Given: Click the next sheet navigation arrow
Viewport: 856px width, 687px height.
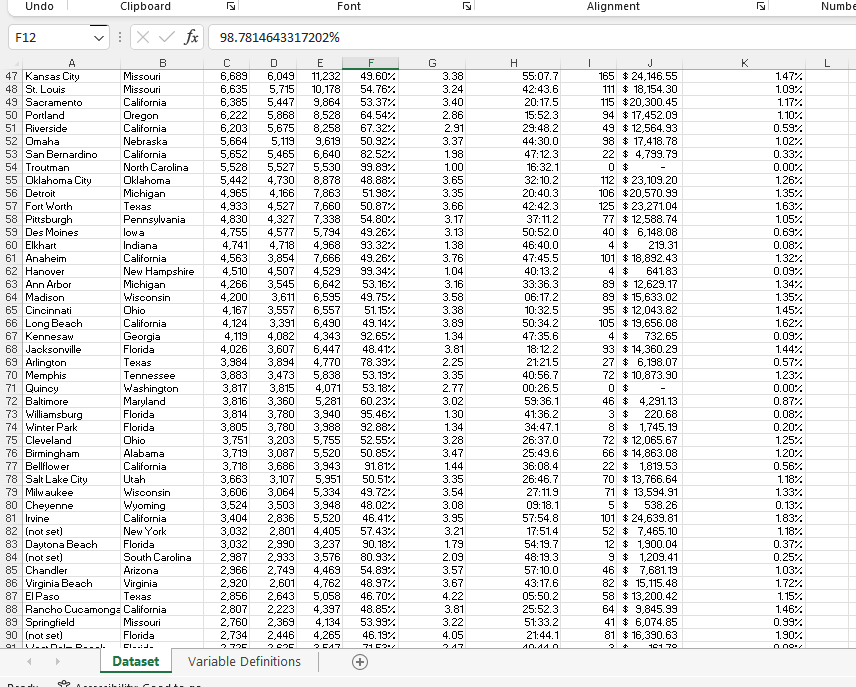Looking at the screenshot, I should click(57, 662).
